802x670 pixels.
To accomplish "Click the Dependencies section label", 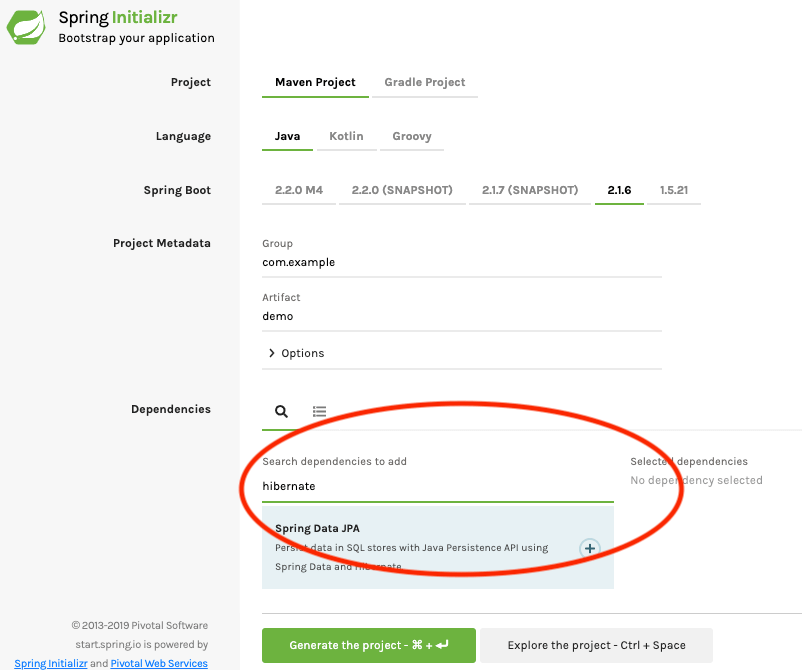I will [171, 409].
